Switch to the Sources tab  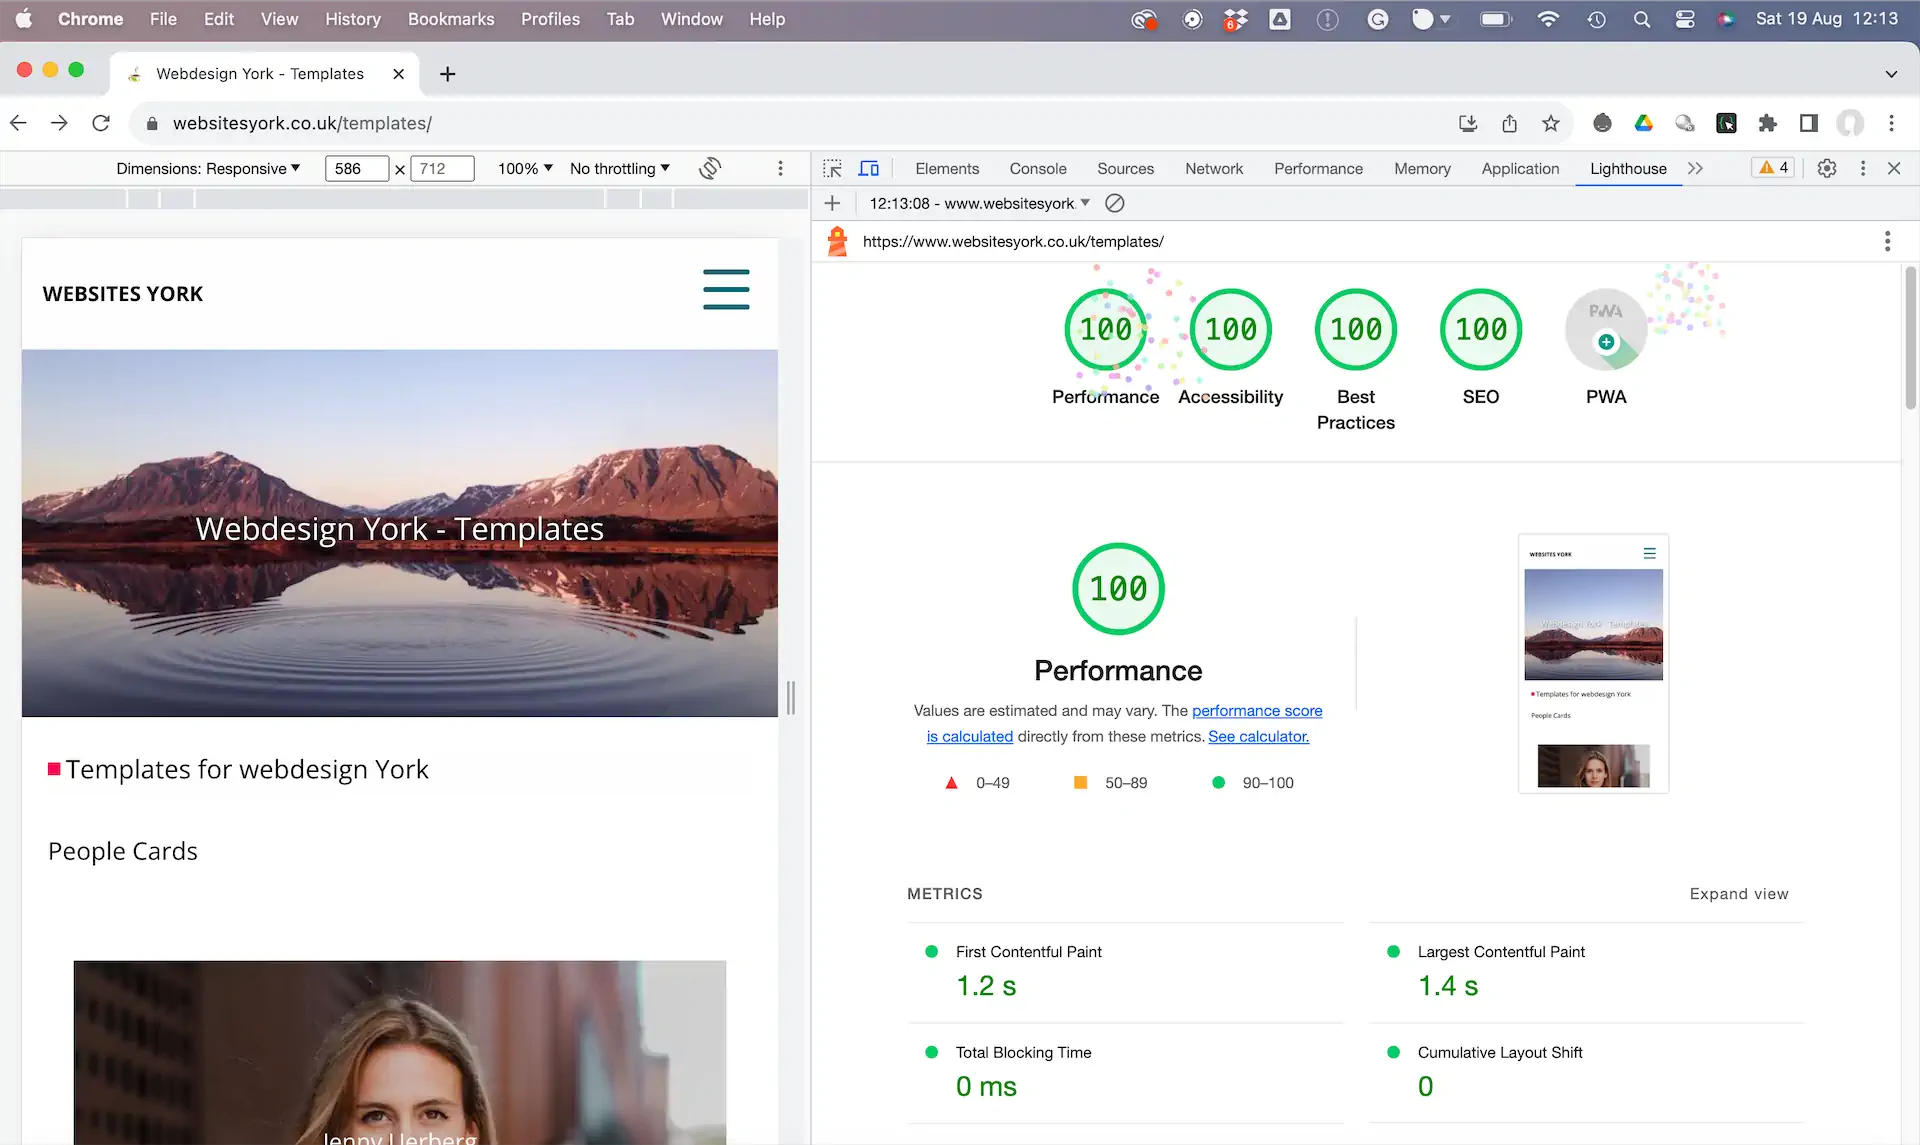[x=1125, y=168]
